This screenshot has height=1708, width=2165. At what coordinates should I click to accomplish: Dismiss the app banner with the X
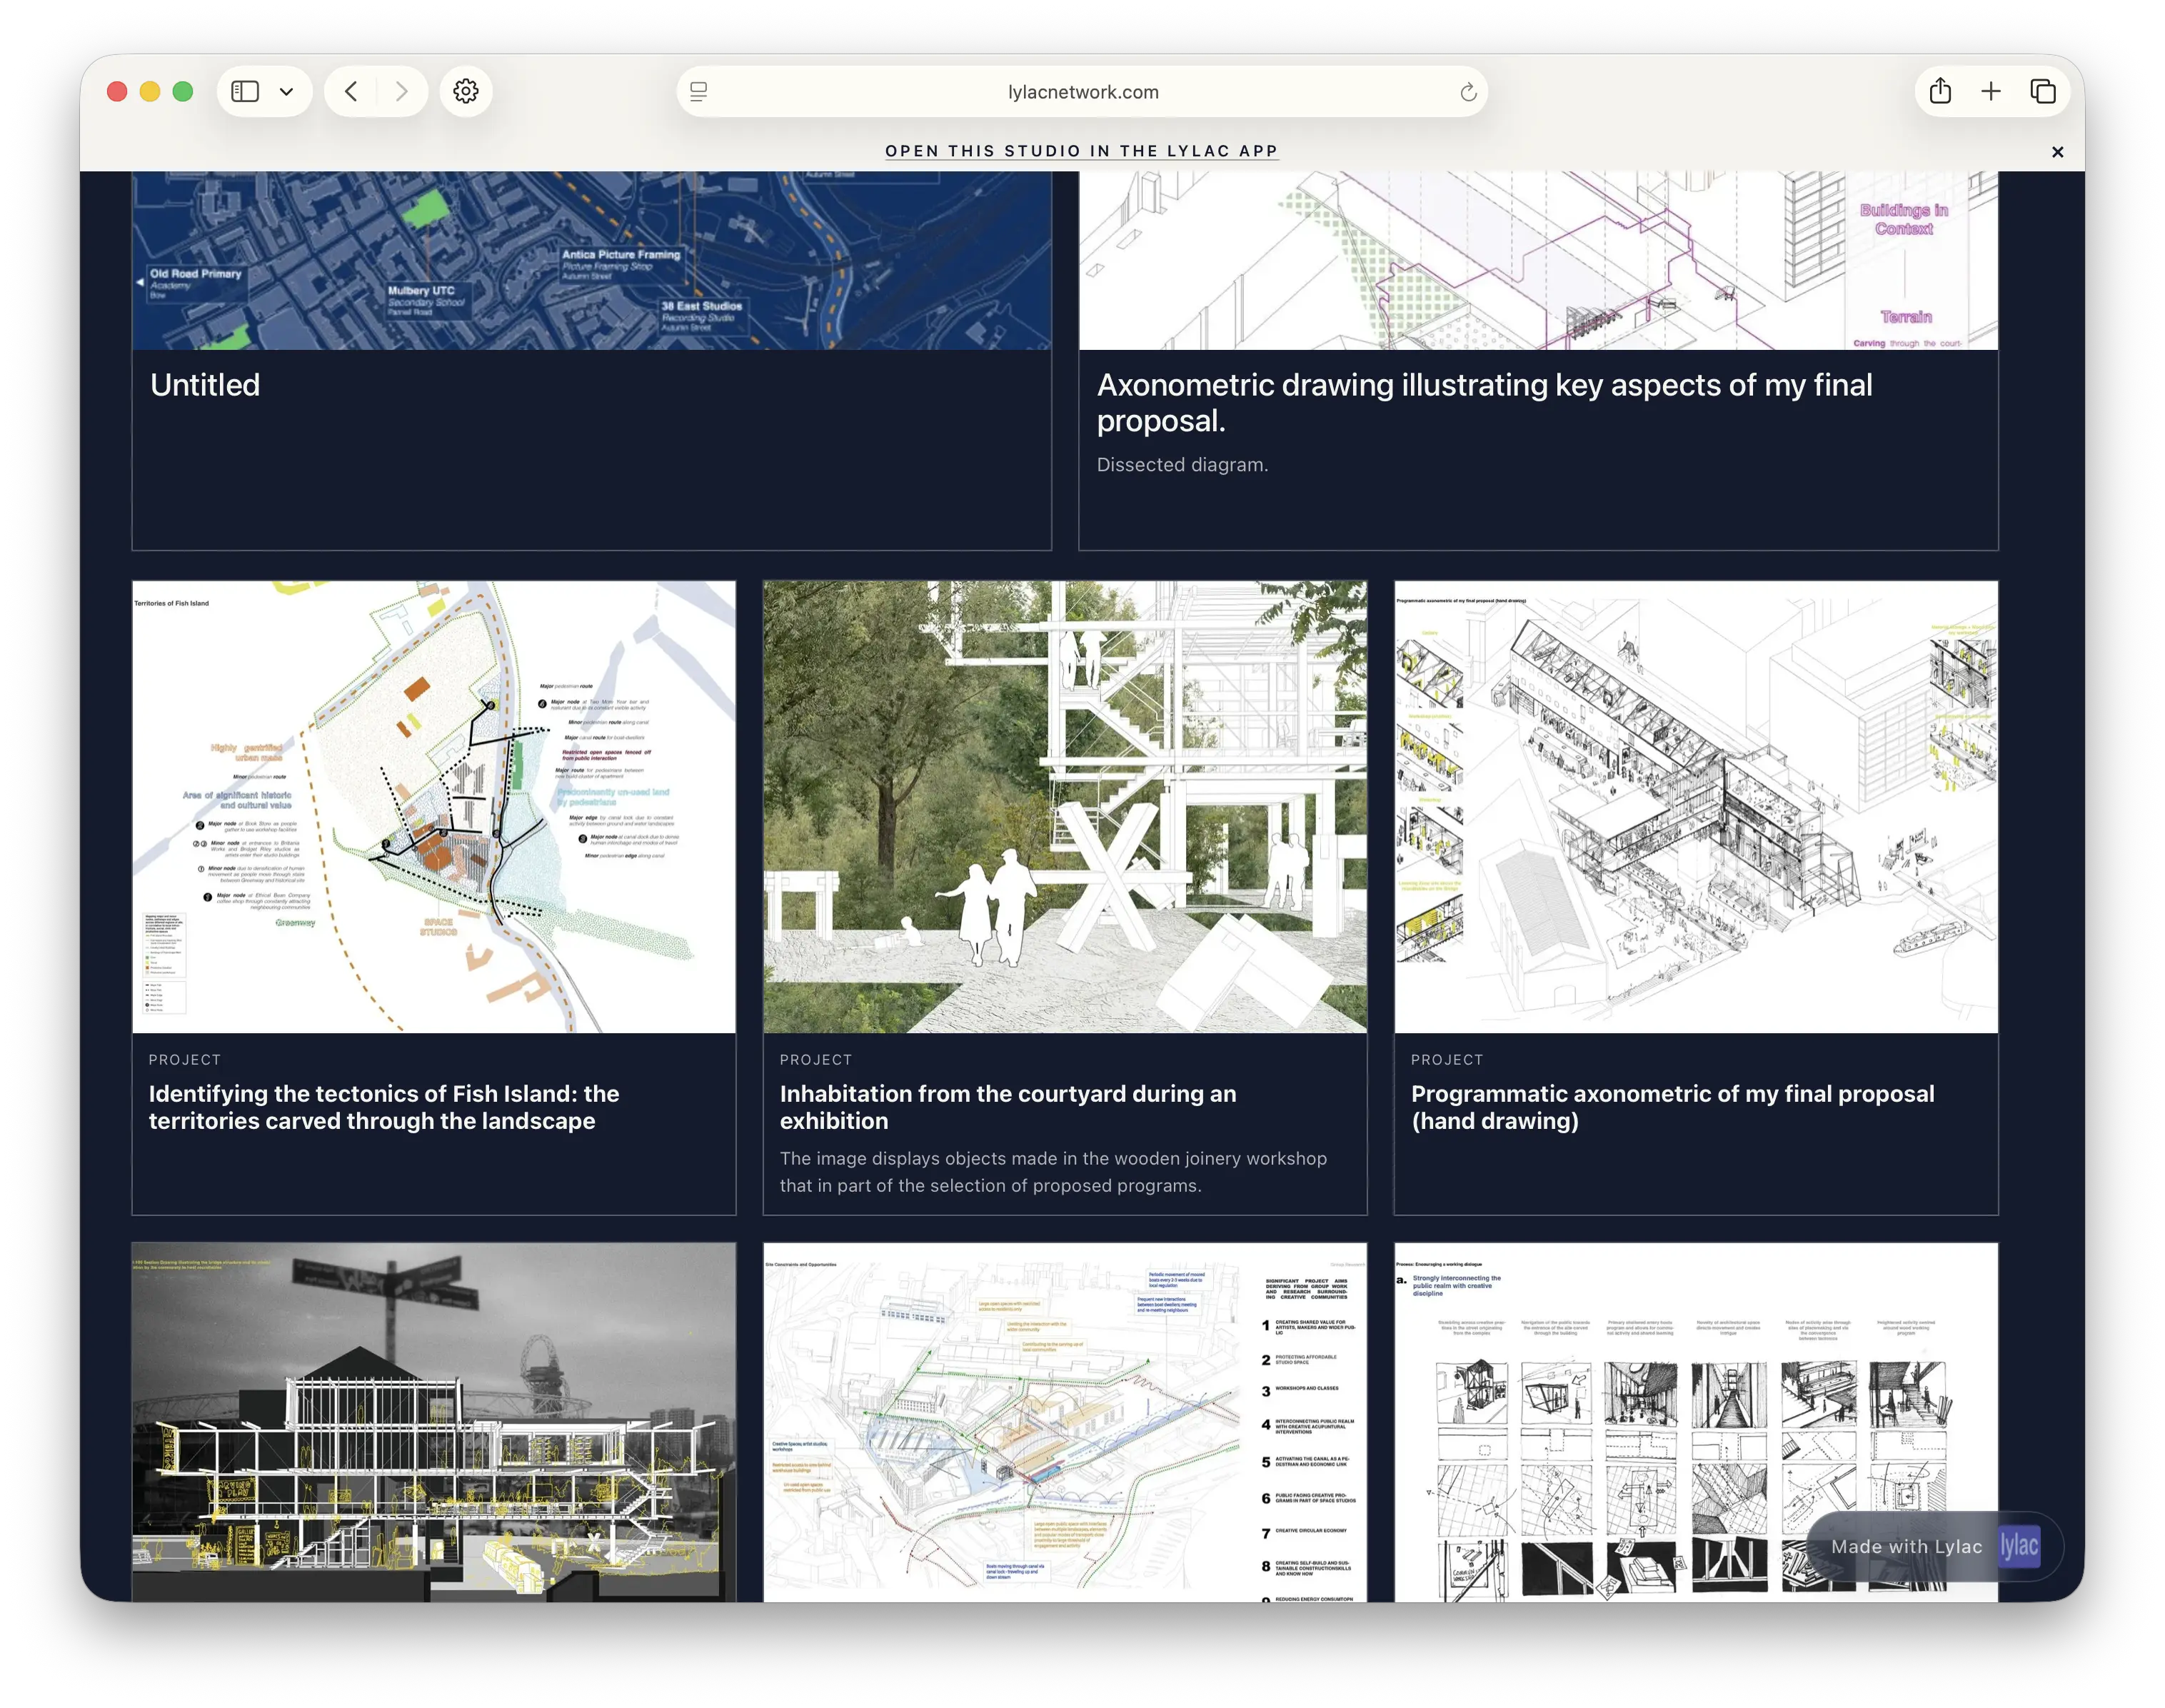click(2057, 151)
